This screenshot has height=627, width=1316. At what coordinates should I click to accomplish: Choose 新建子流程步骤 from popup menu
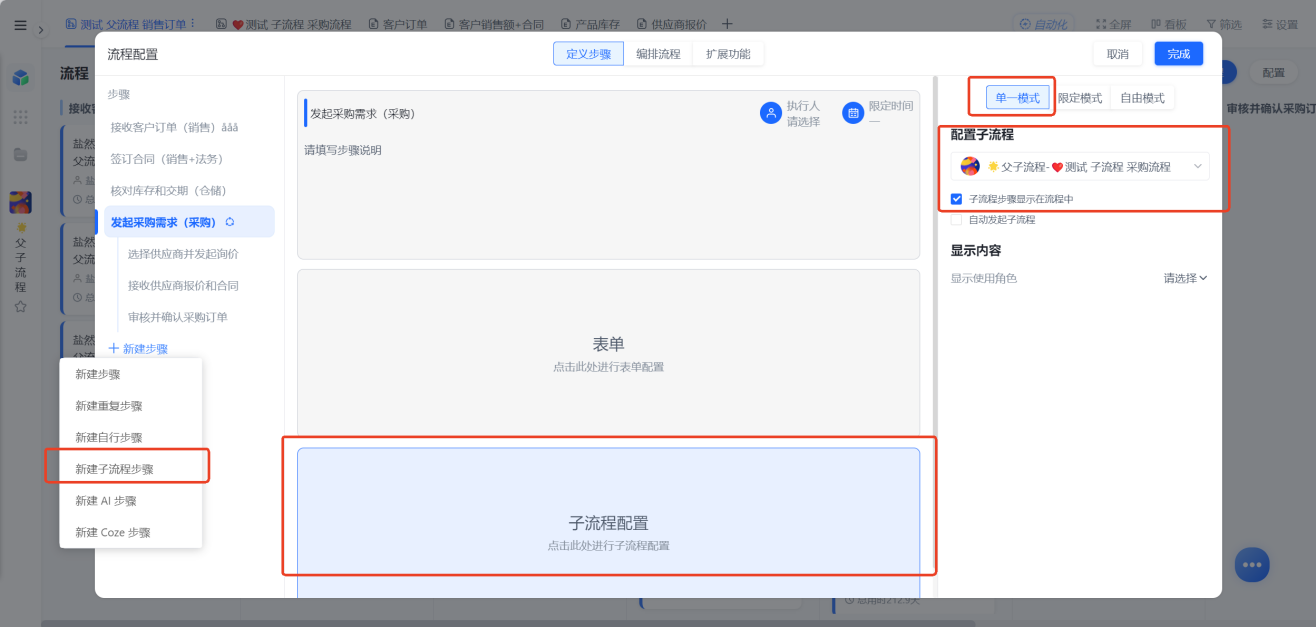131,469
